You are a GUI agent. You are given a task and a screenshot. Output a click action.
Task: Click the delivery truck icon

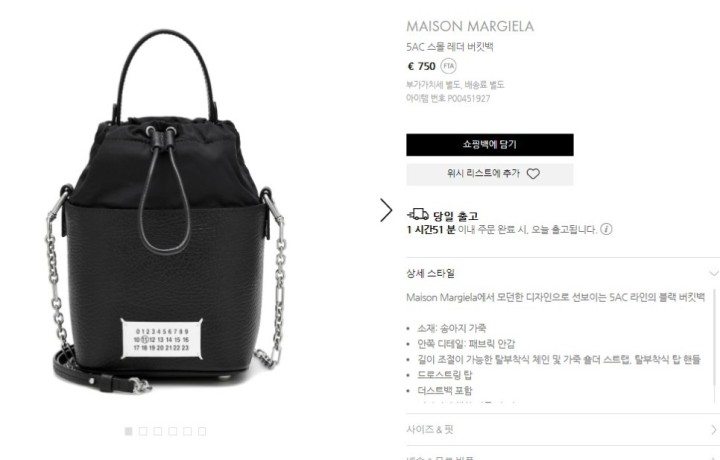pos(418,214)
